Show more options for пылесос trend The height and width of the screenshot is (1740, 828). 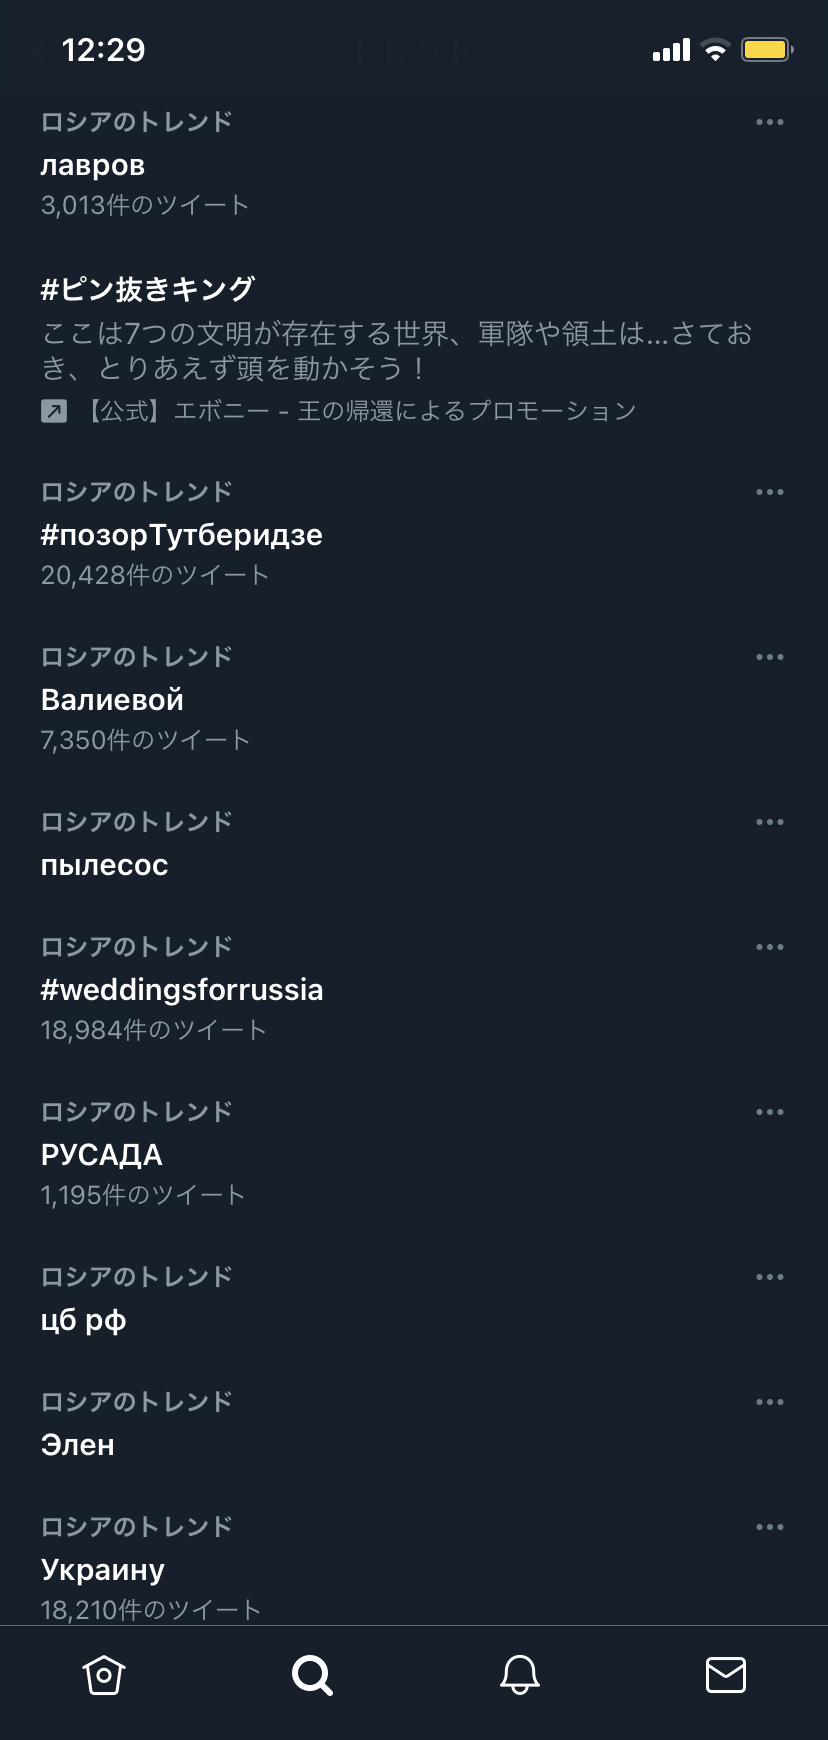770,822
